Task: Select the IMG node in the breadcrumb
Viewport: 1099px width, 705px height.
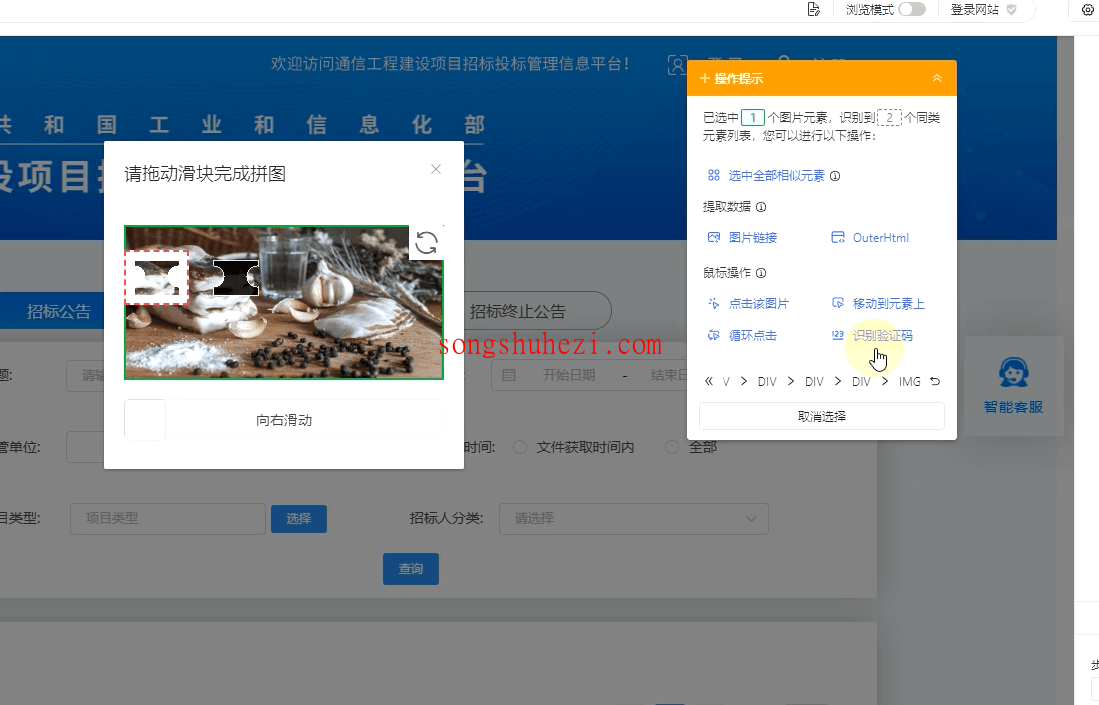Action: coord(910,382)
